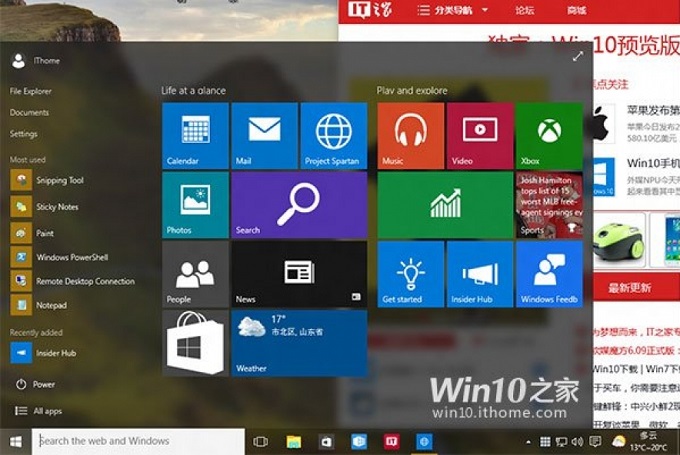Focus the Search the web and Windows box
The height and width of the screenshot is (455, 680).
[x=138, y=442]
